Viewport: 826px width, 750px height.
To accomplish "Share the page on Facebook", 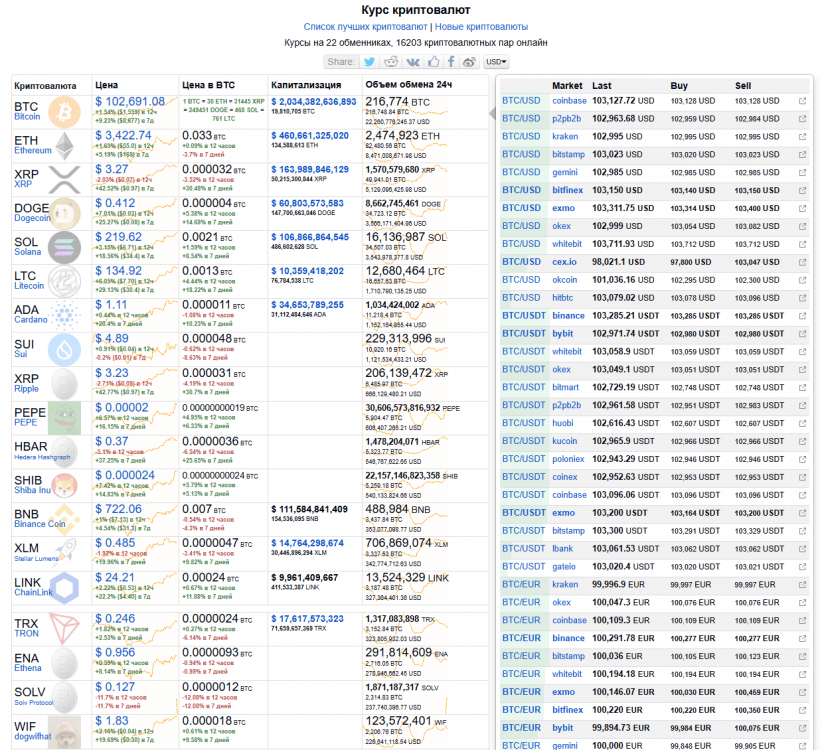I will (x=451, y=62).
